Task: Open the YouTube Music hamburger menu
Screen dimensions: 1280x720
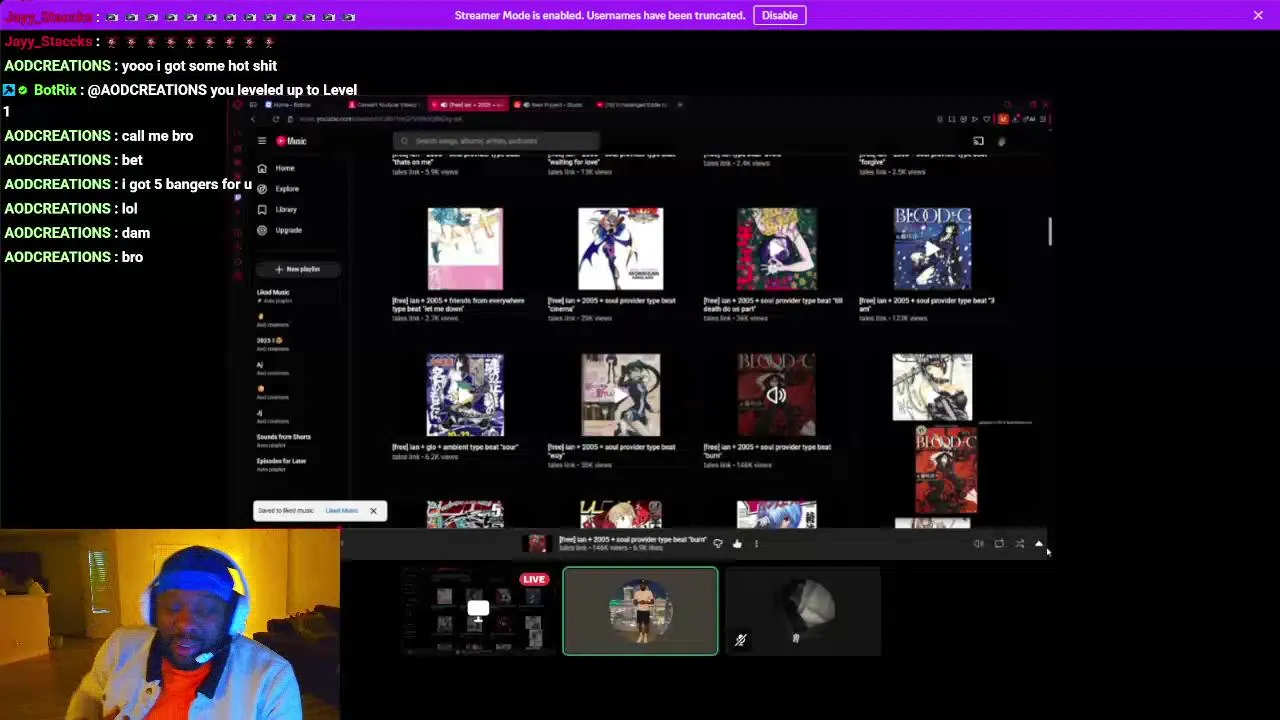Action: click(x=262, y=141)
